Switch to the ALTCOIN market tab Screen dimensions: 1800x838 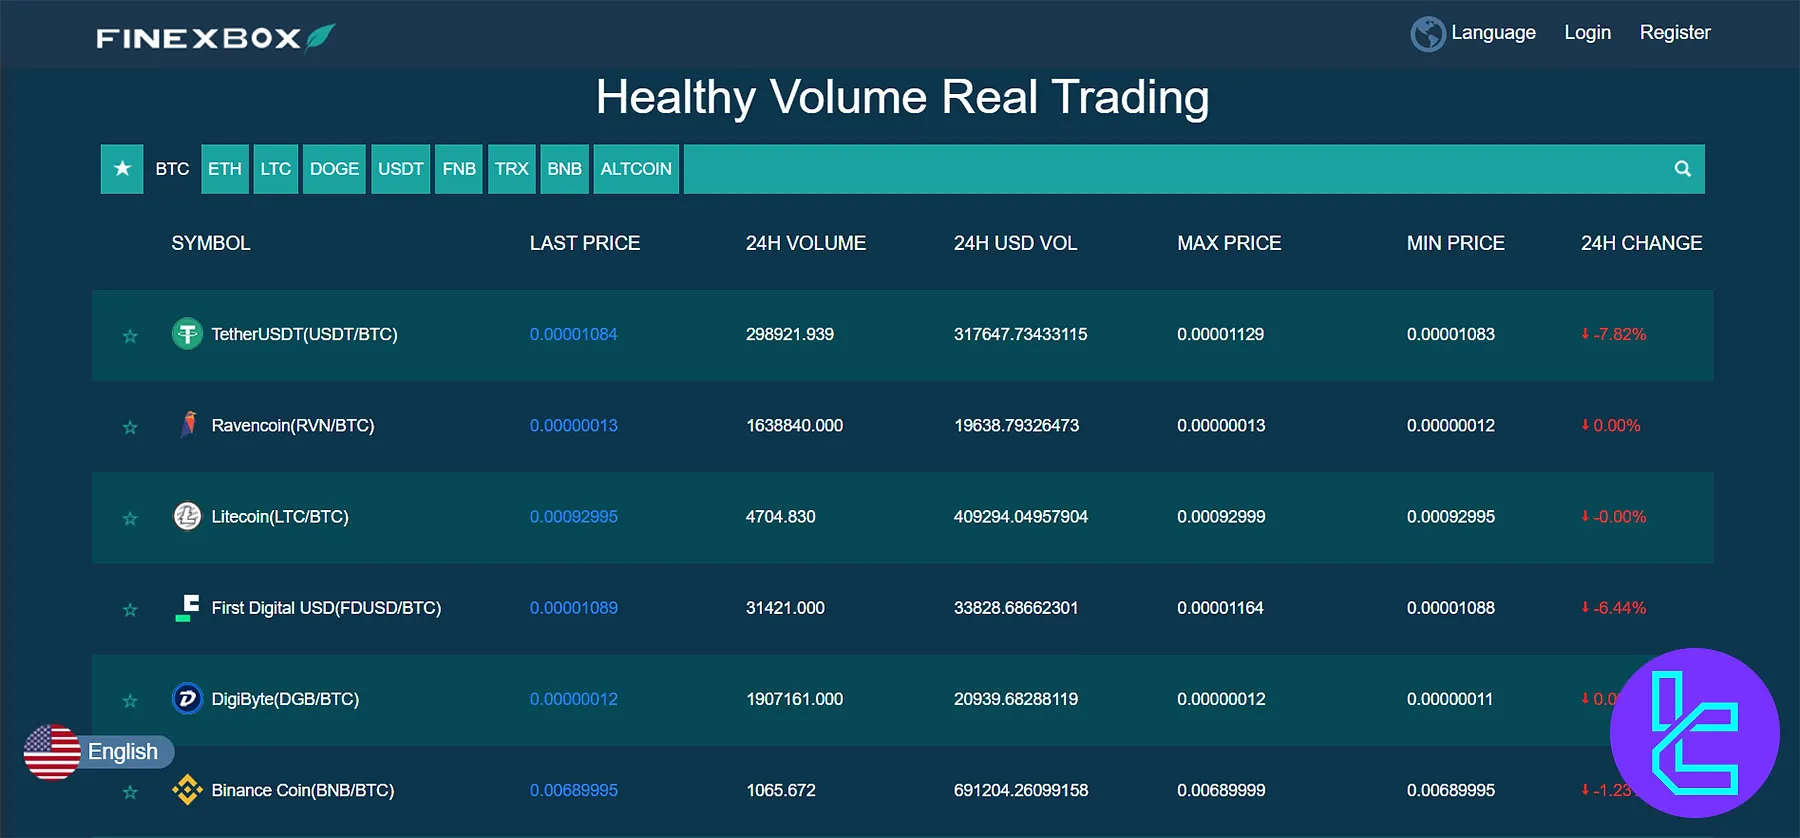click(x=636, y=169)
